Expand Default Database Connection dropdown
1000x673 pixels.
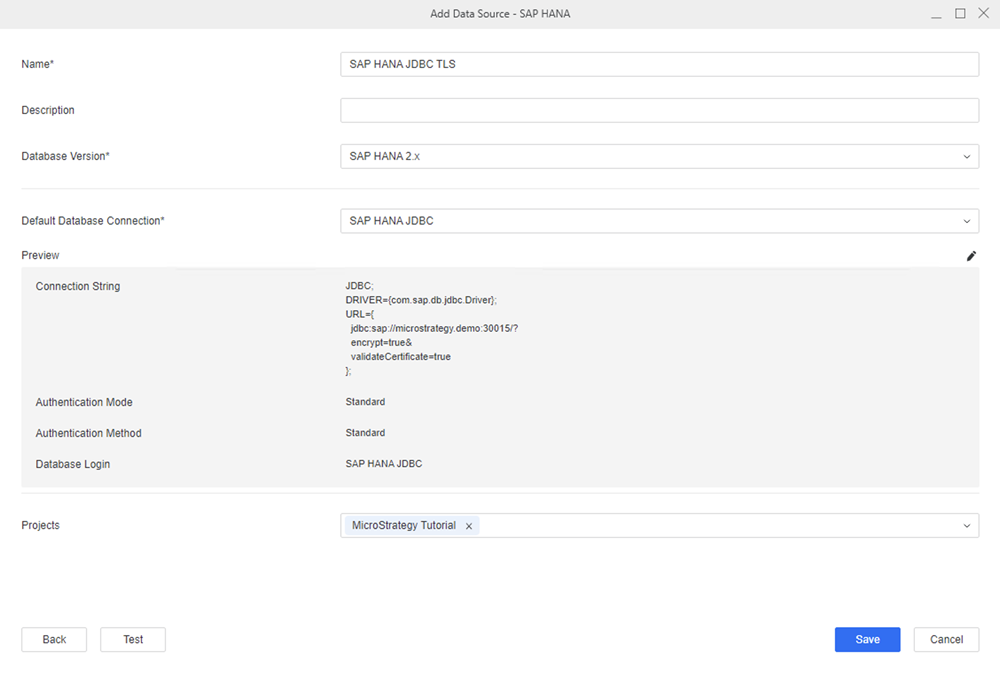[659, 221]
